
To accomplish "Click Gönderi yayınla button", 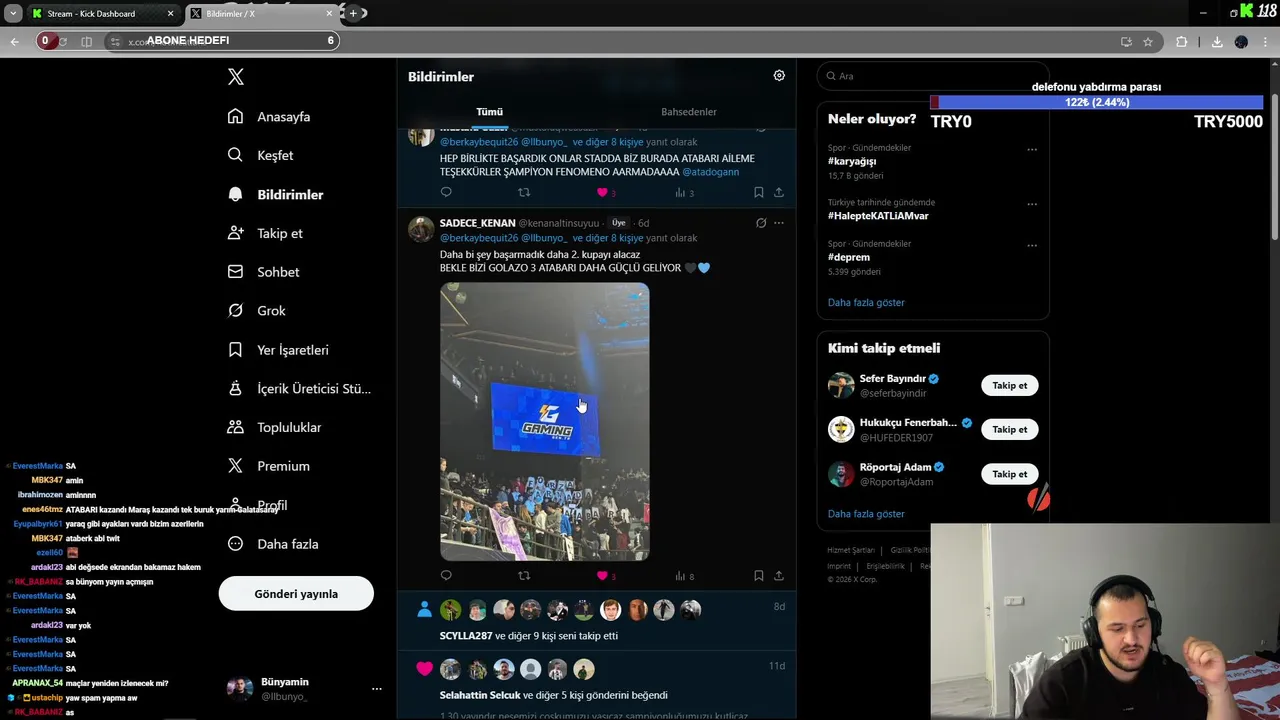I will pos(296,594).
